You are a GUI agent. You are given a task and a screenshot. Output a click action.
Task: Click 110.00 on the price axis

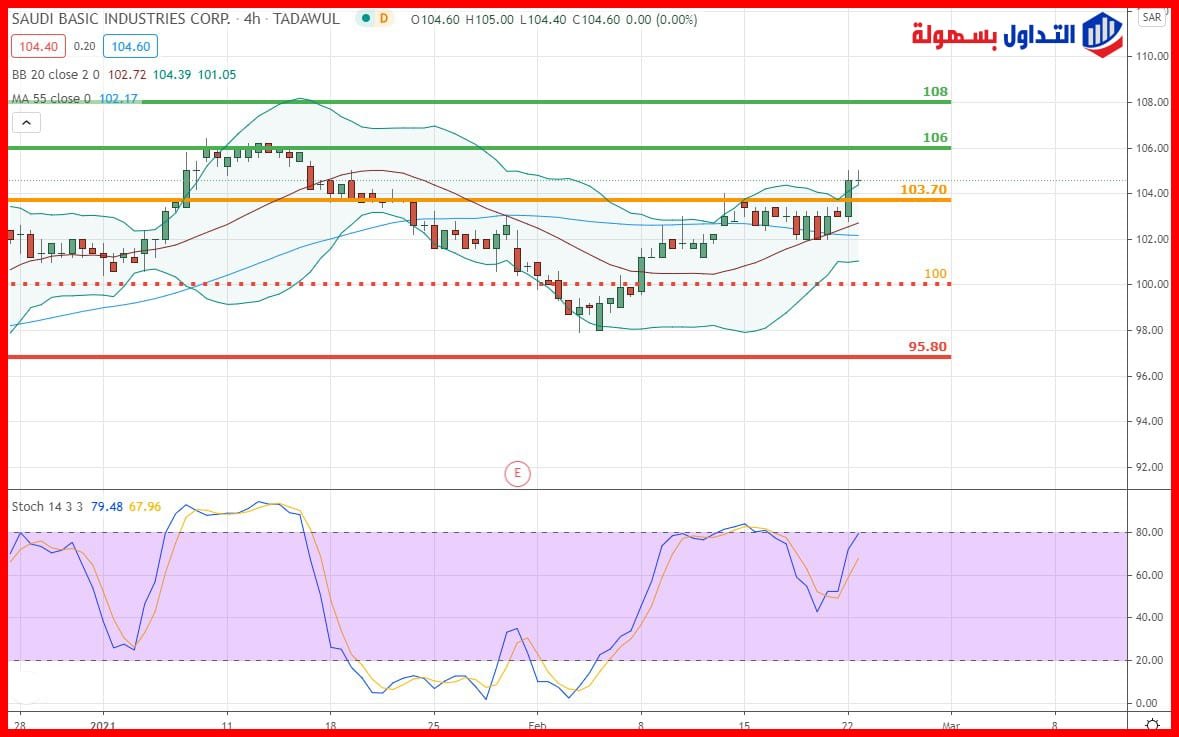[x=1152, y=56]
